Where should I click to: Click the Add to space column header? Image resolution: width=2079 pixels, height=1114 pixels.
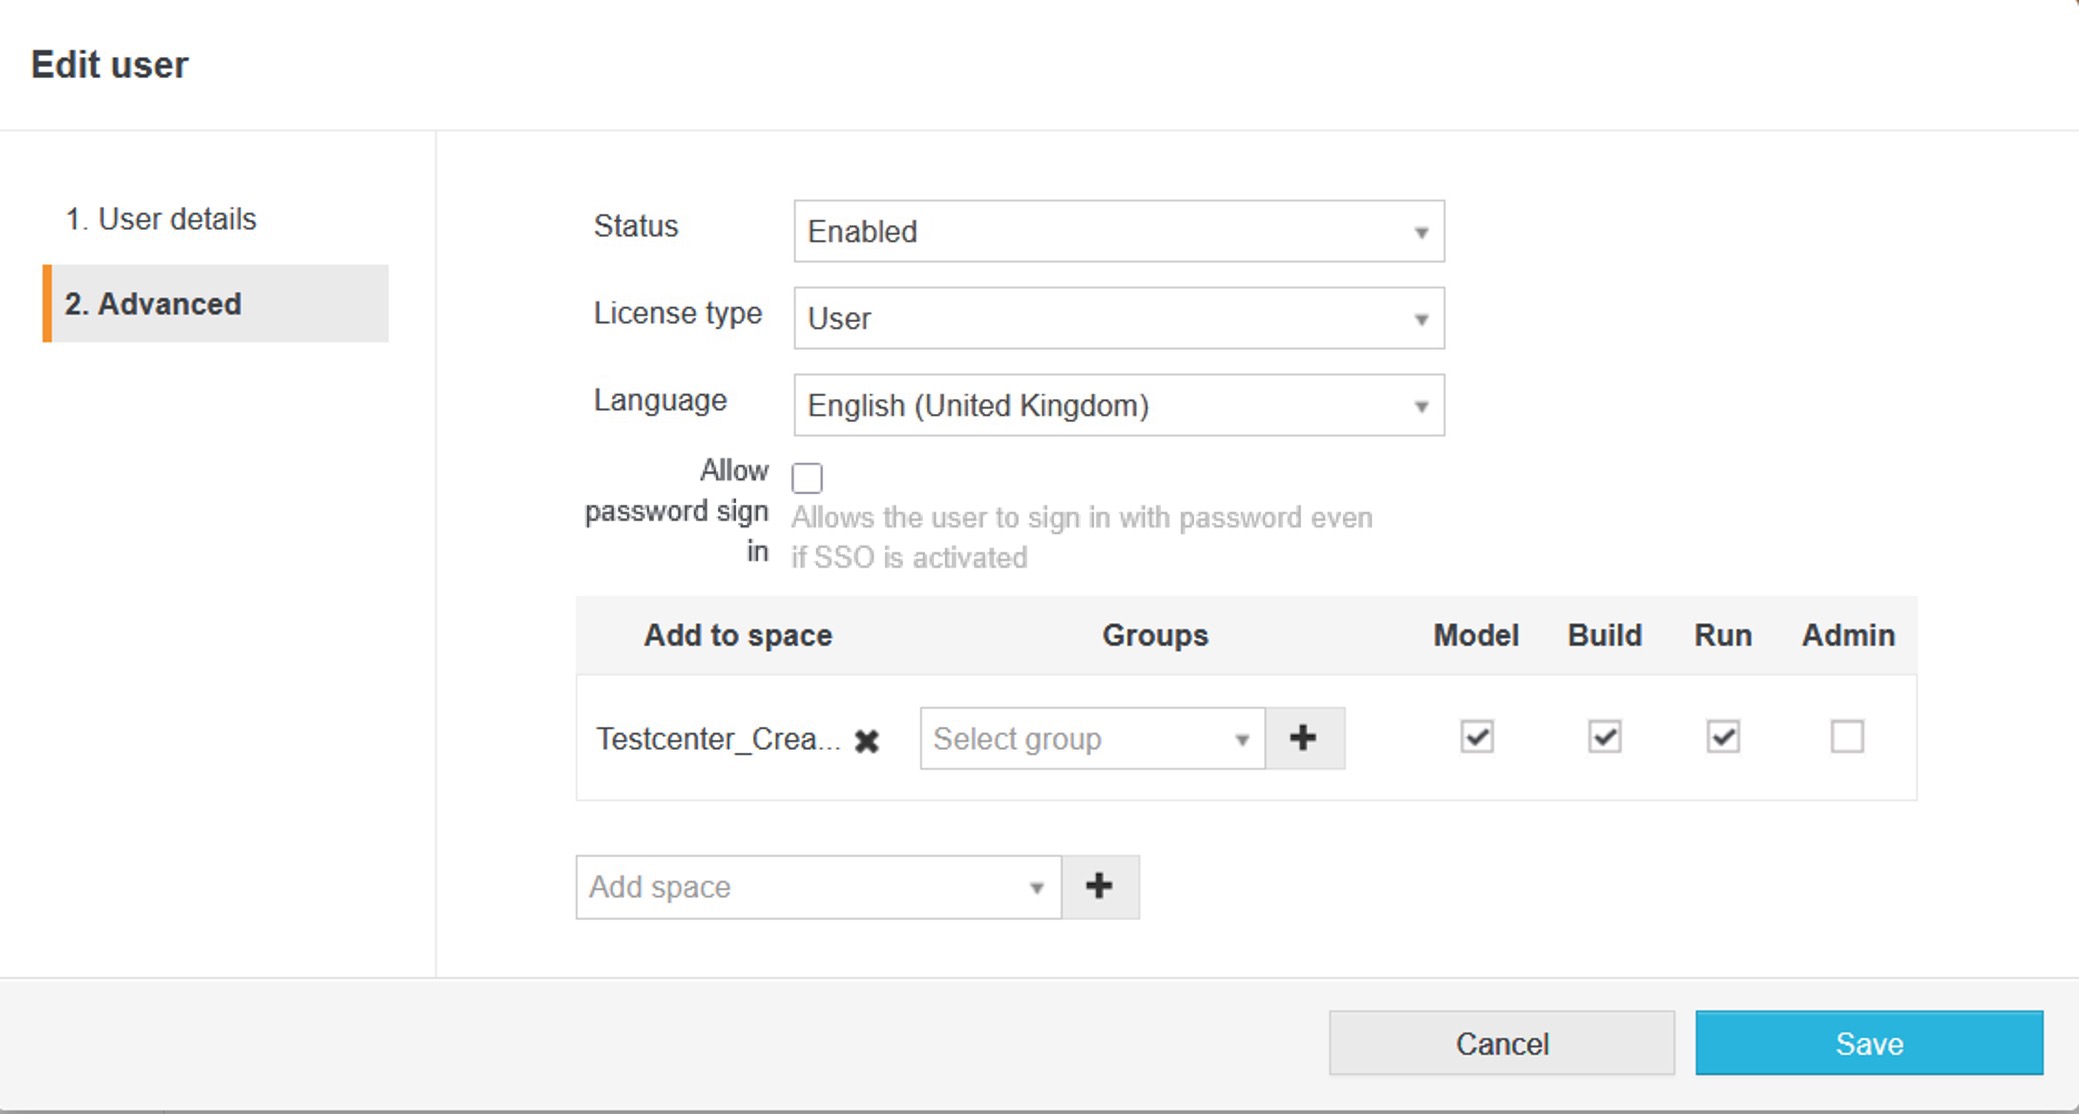tap(738, 635)
